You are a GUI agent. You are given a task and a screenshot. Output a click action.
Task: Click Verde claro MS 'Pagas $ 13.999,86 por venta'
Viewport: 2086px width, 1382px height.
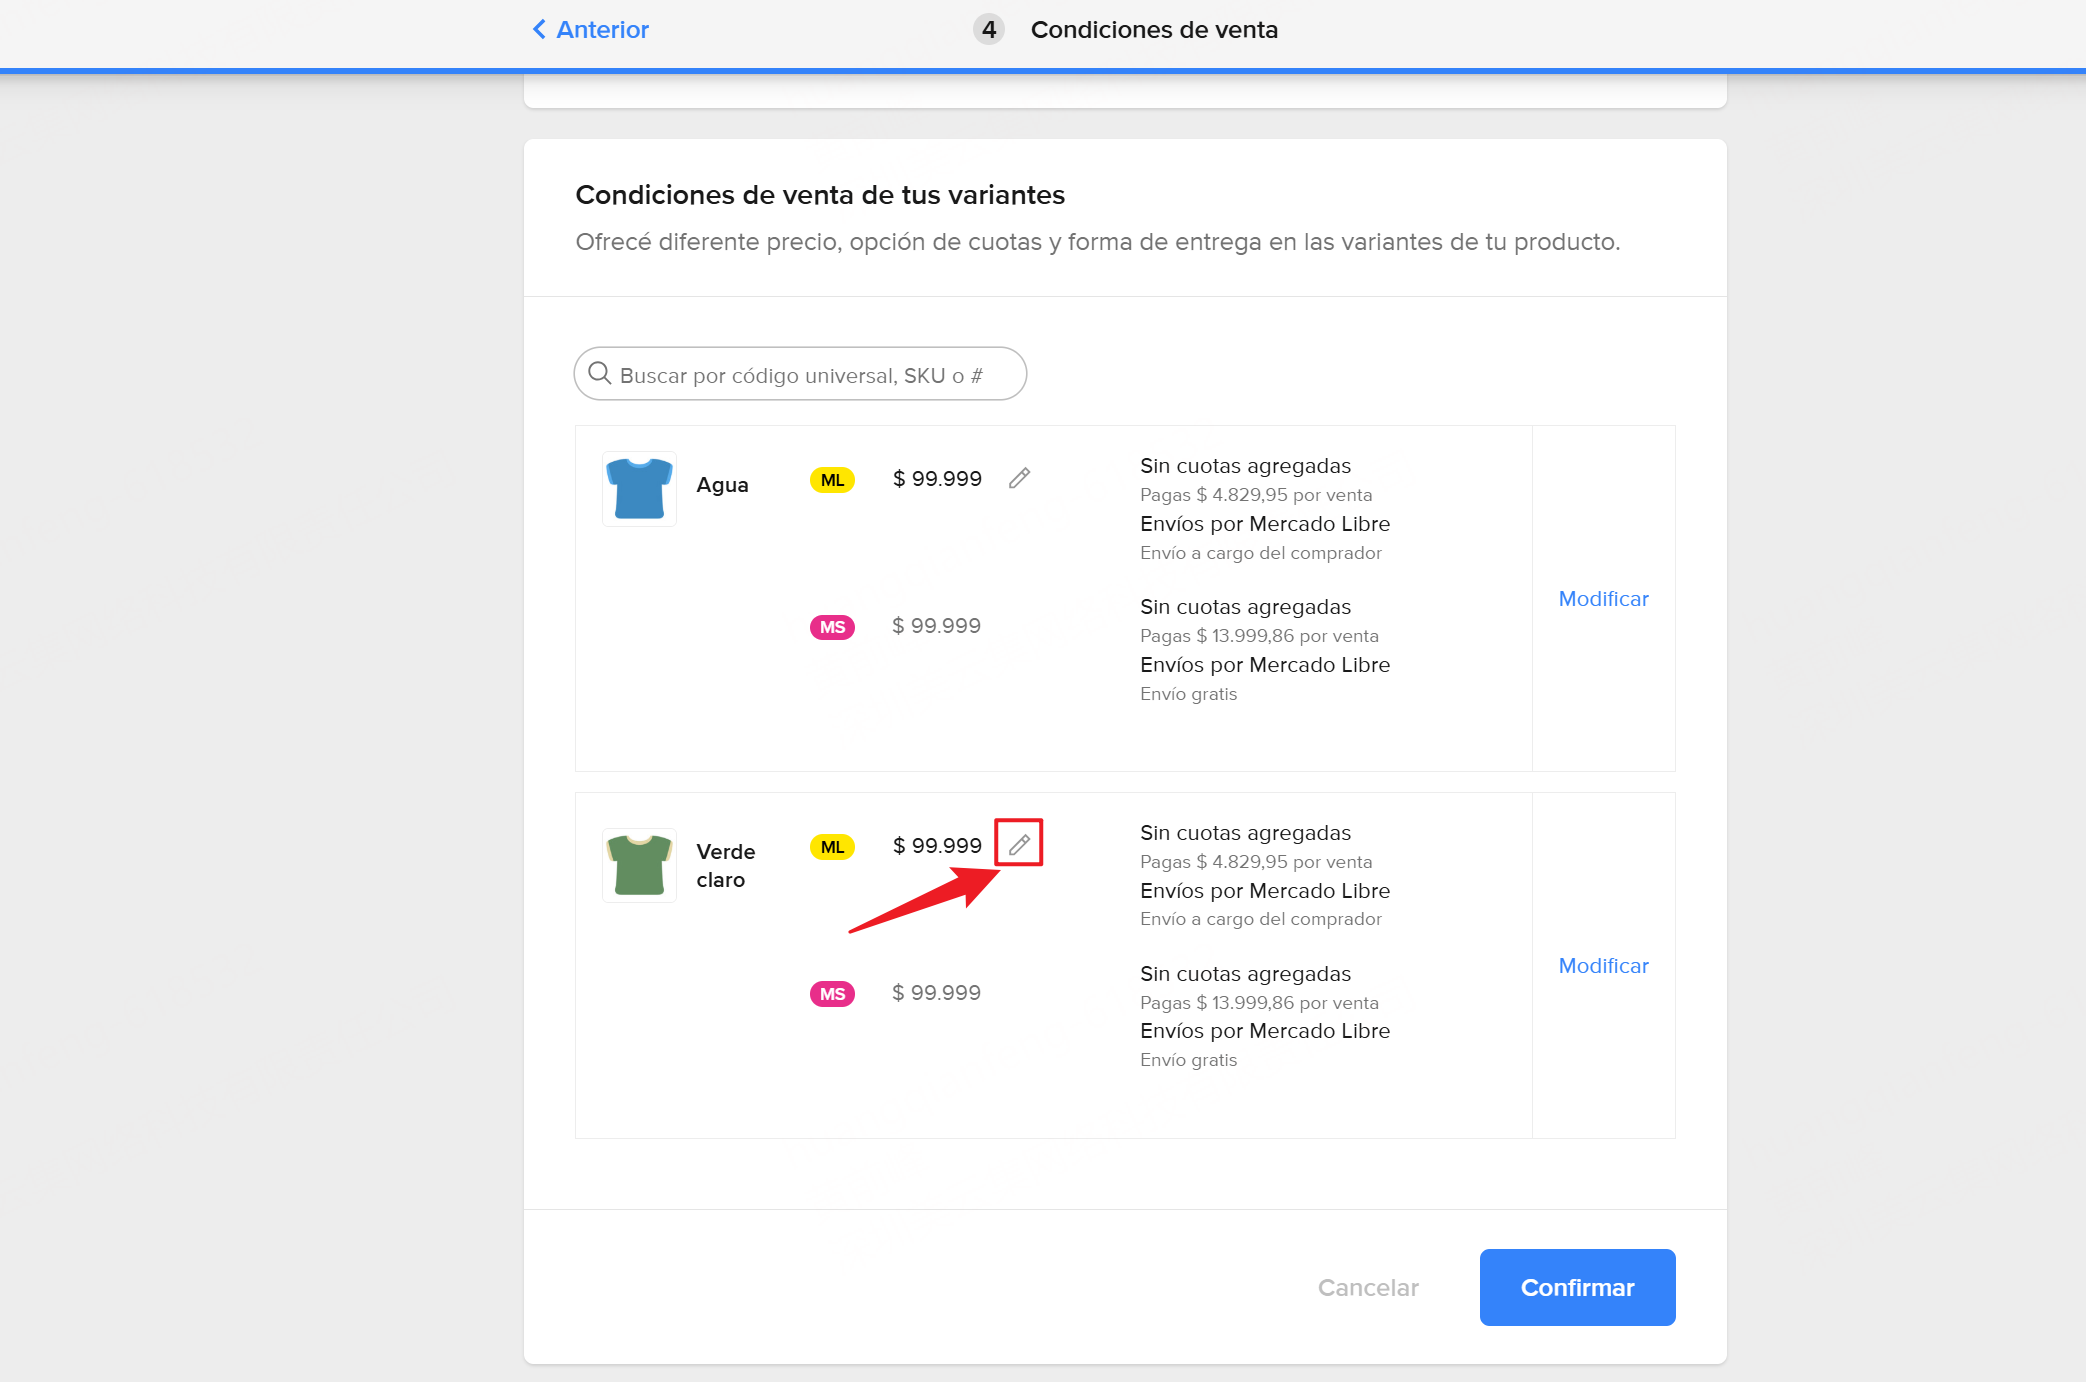pyautogui.click(x=1259, y=1003)
